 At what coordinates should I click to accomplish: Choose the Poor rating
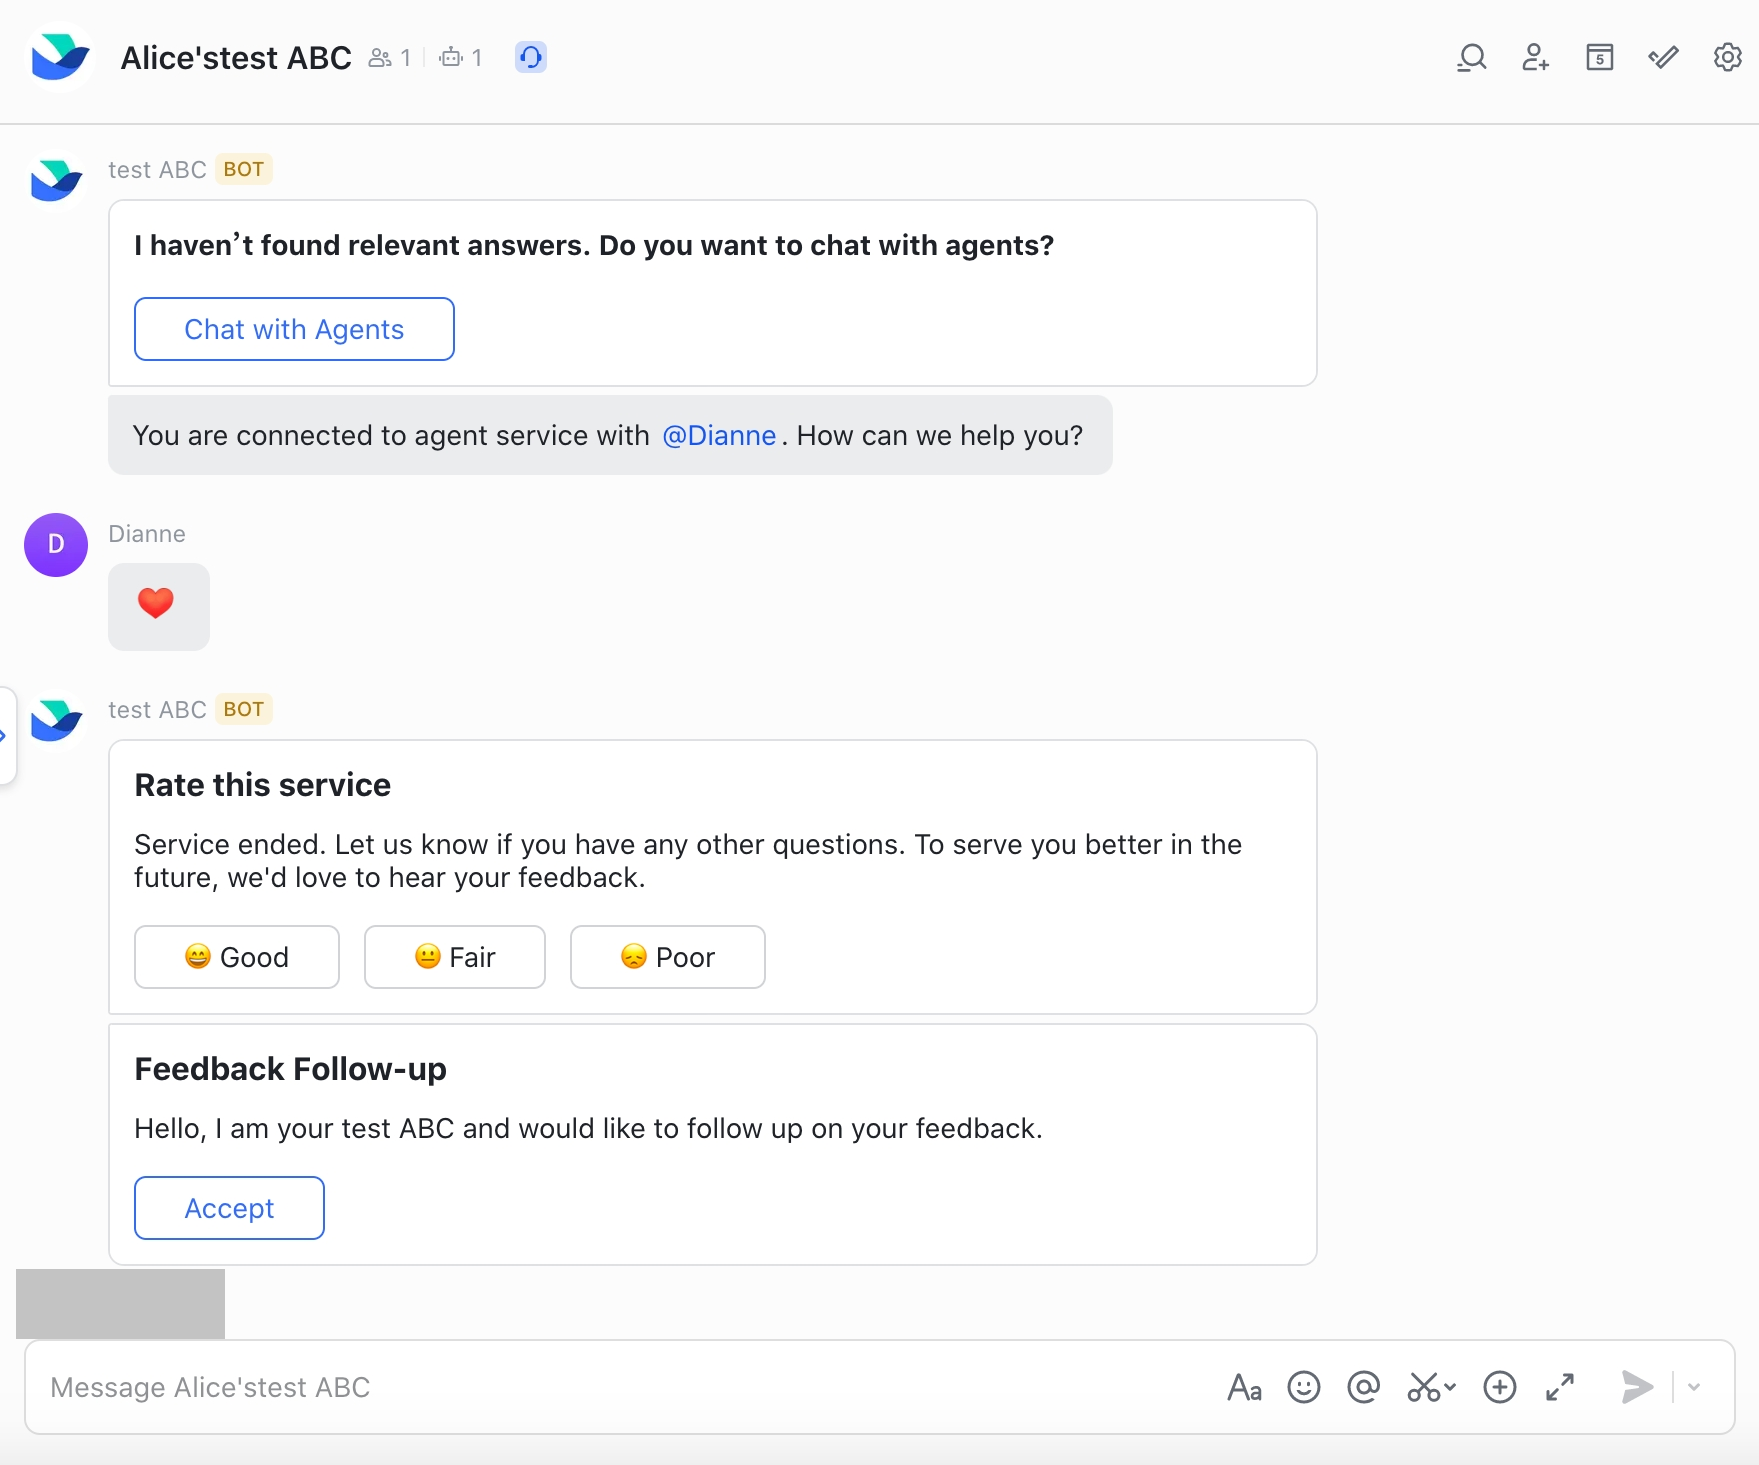667,957
